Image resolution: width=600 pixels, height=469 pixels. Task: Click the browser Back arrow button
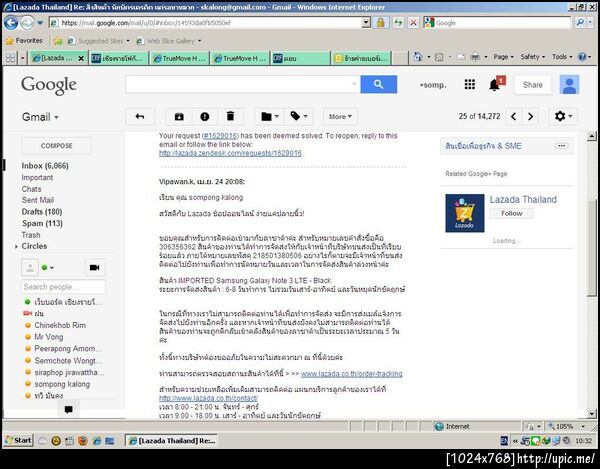(x=11, y=23)
